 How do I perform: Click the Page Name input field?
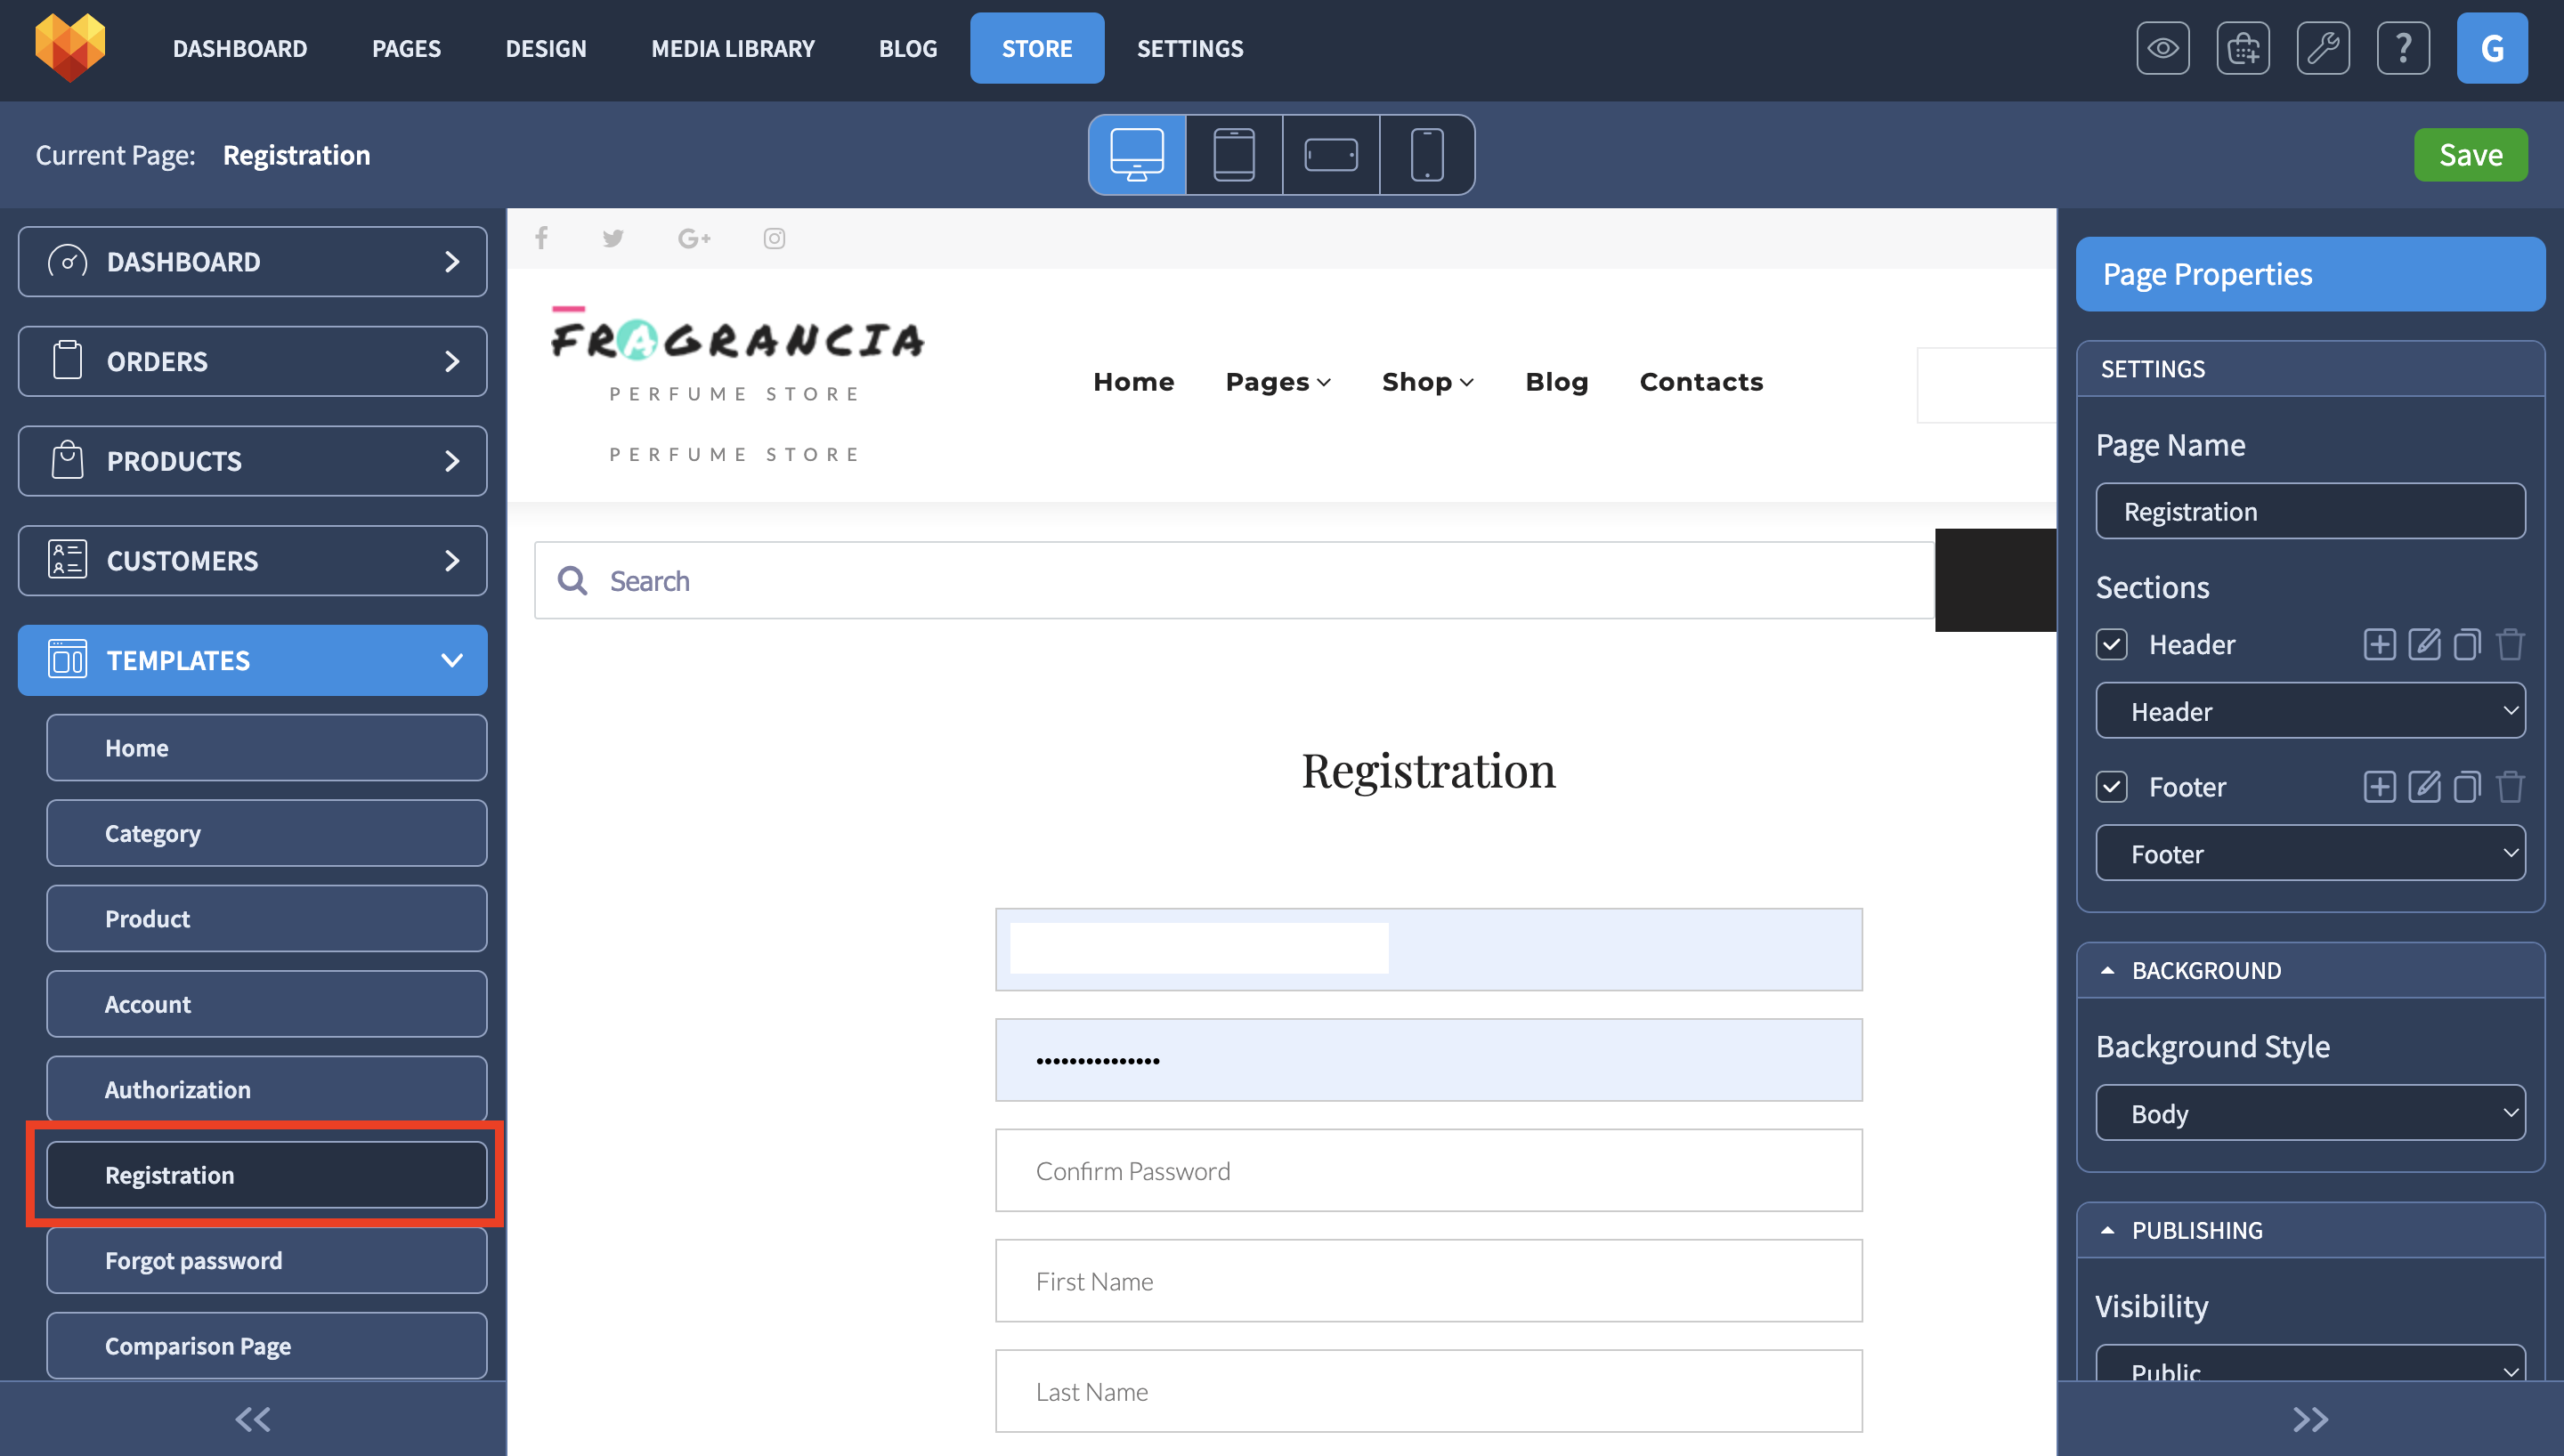tap(2310, 511)
